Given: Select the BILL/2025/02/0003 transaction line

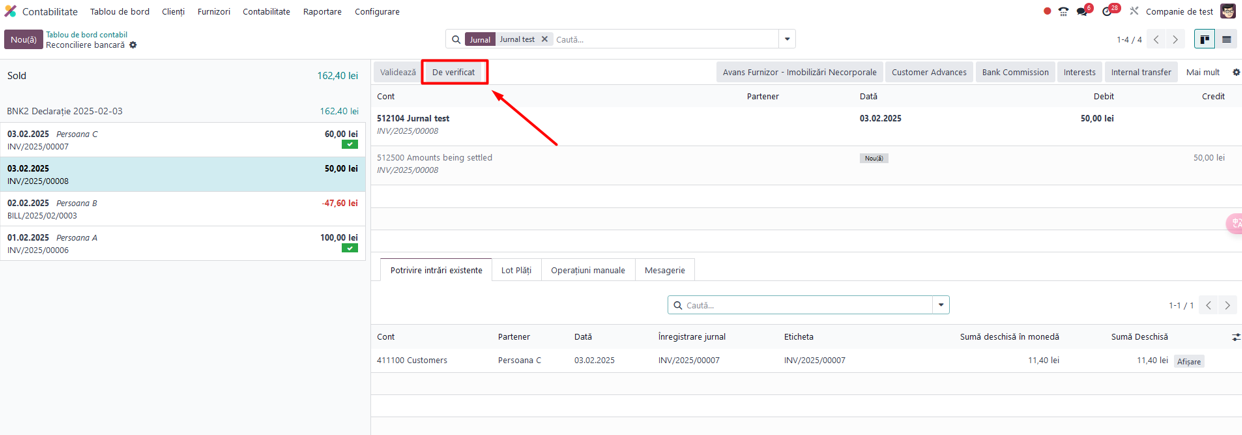Looking at the screenshot, I should 182,209.
